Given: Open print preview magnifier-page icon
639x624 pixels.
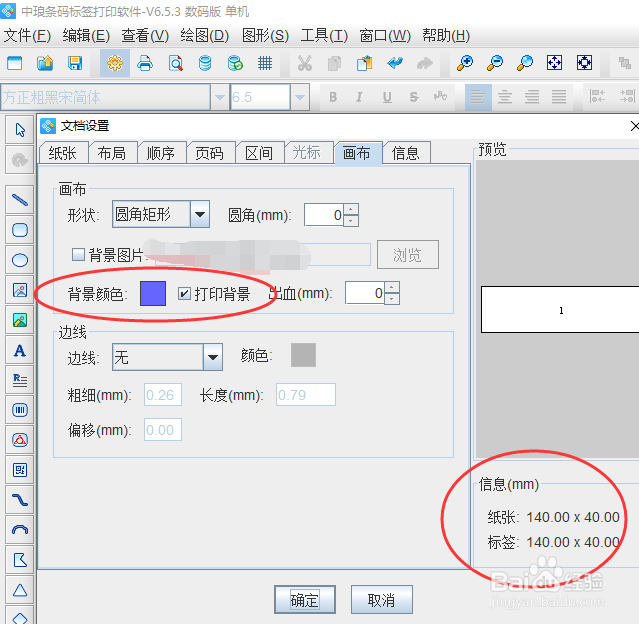Looking at the screenshot, I should pyautogui.click(x=175, y=63).
